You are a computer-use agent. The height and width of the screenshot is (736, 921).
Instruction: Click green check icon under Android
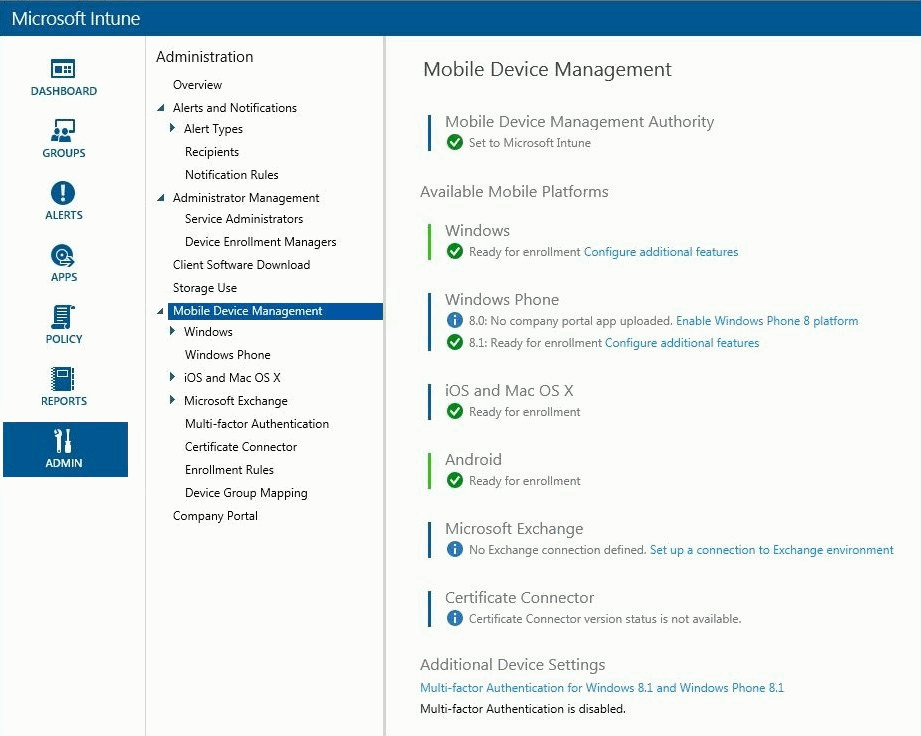(x=455, y=480)
